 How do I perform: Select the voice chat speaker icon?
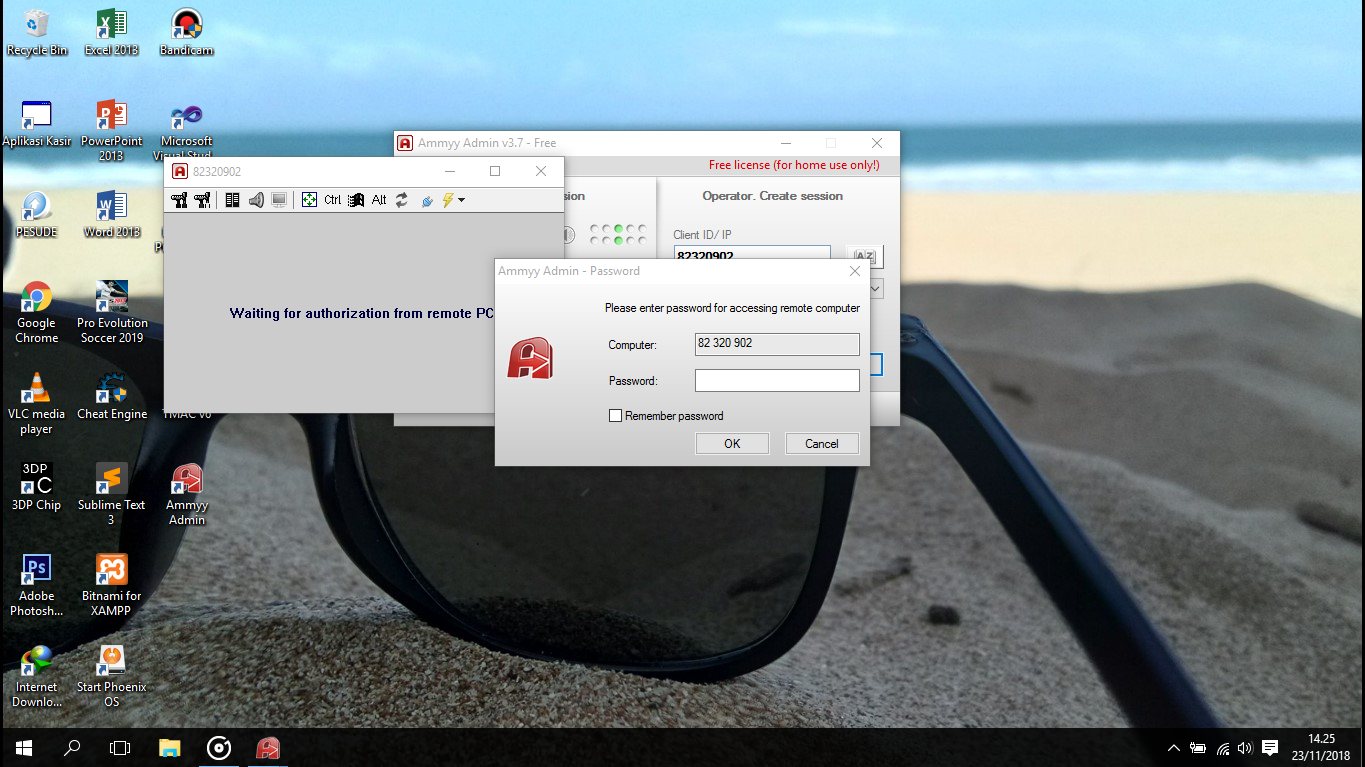pyautogui.click(x=256, y=200)
